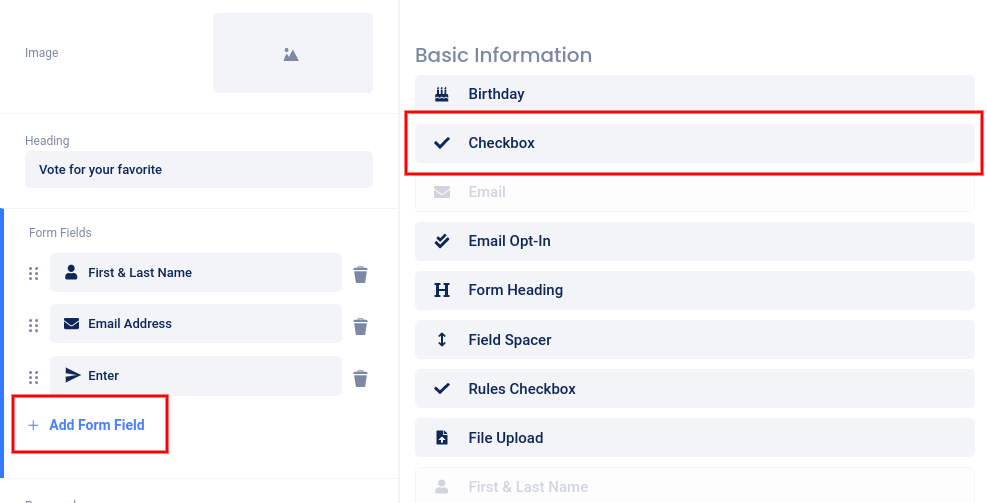Click the Birthday cake icon
The width and height of the screenshot is (987, 503).
pos(442,94)
